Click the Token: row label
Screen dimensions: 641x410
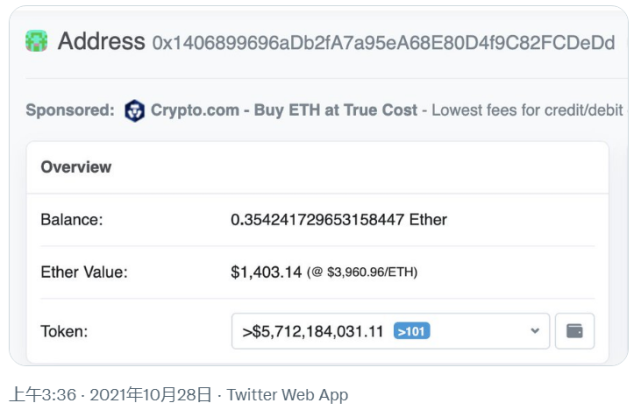64,331
